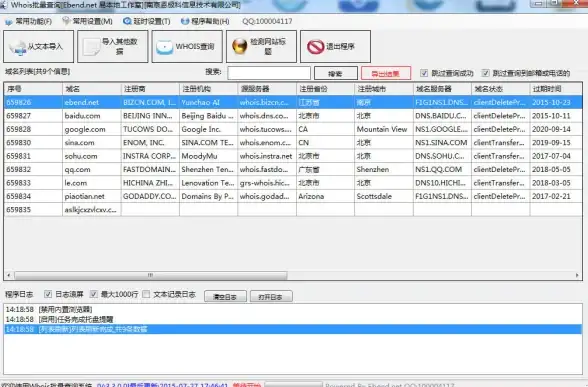Start the WHOIS查询 lookup
Image resolution: width=588 pixels, height=387 pixels.
pyautogui.click(x=187, y=46)
